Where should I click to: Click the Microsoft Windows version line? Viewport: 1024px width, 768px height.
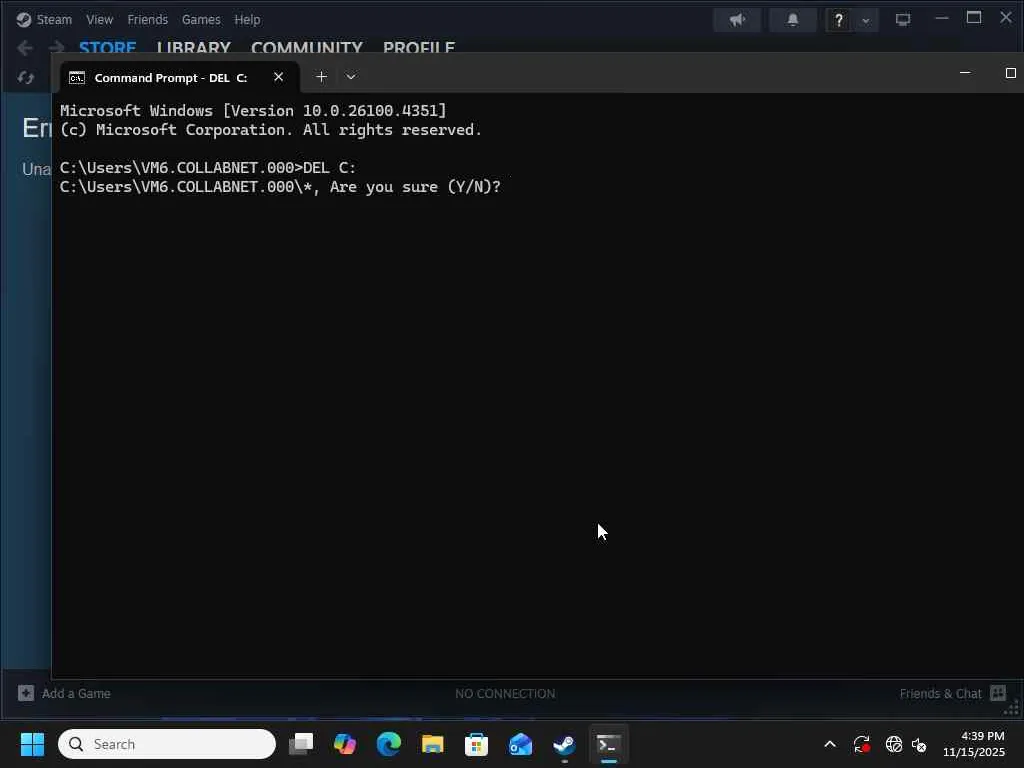253,110
